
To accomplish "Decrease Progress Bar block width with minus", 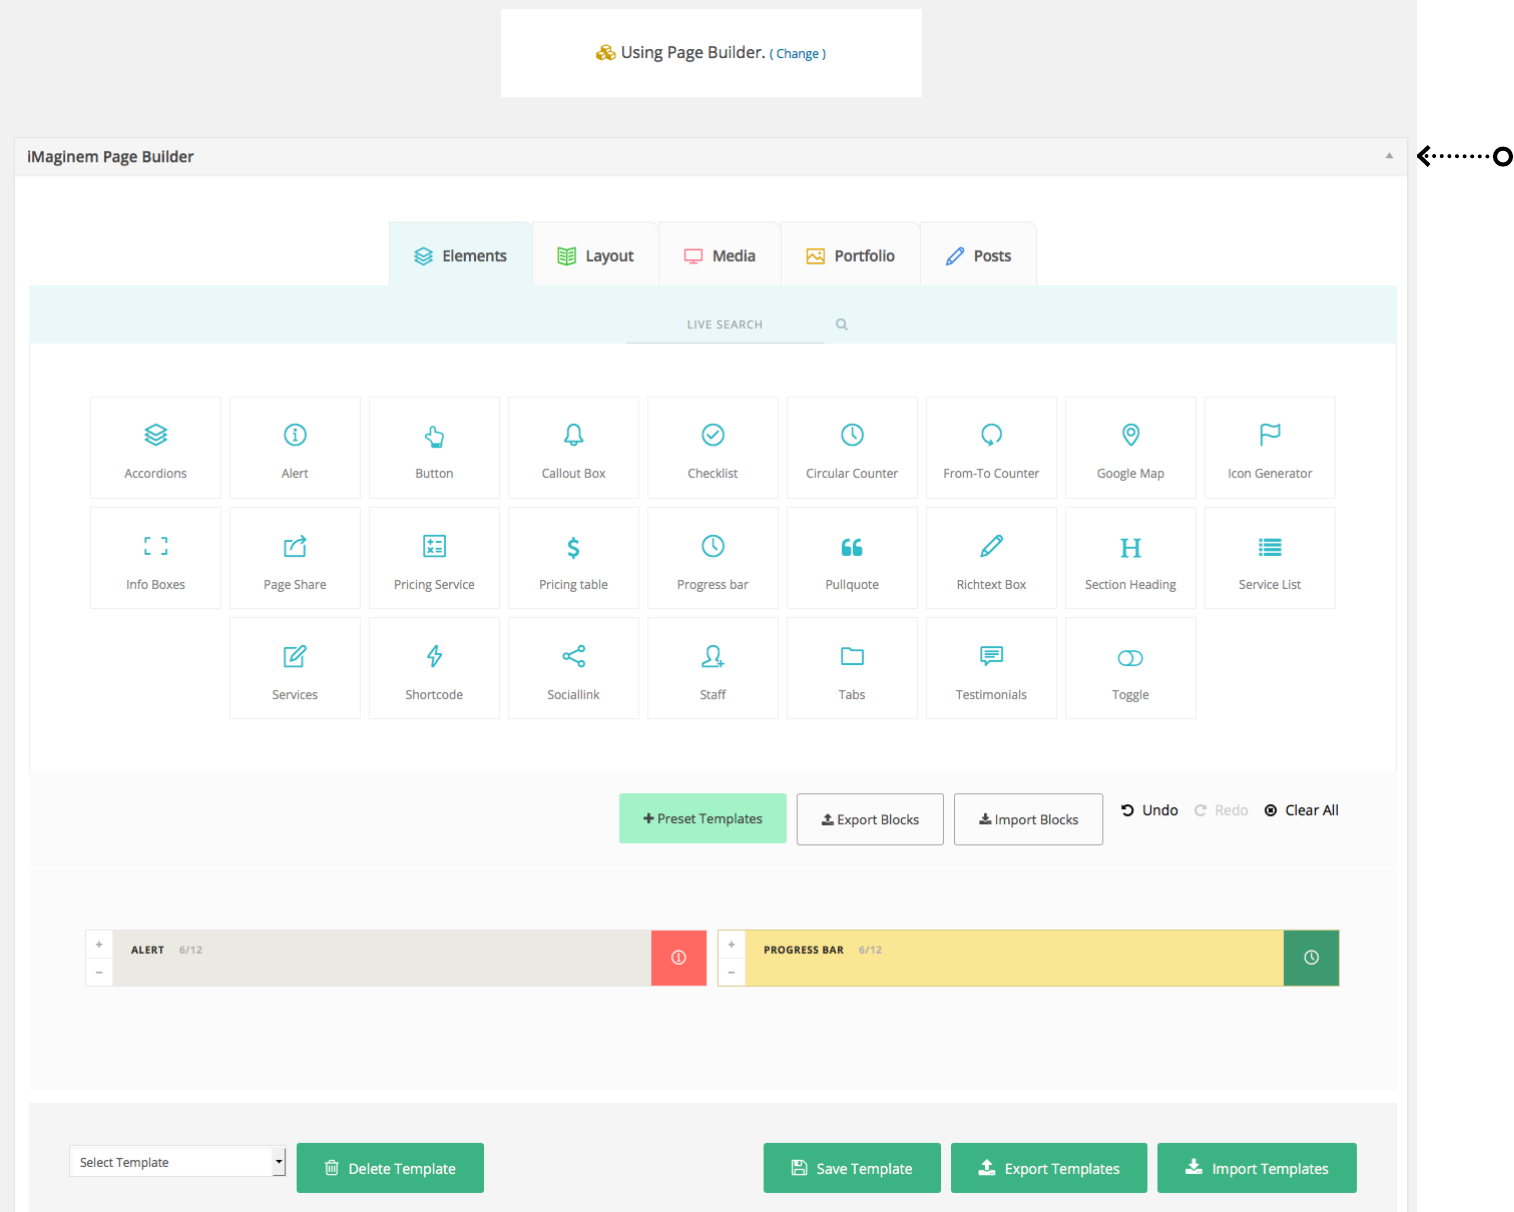I will point(731,972).
